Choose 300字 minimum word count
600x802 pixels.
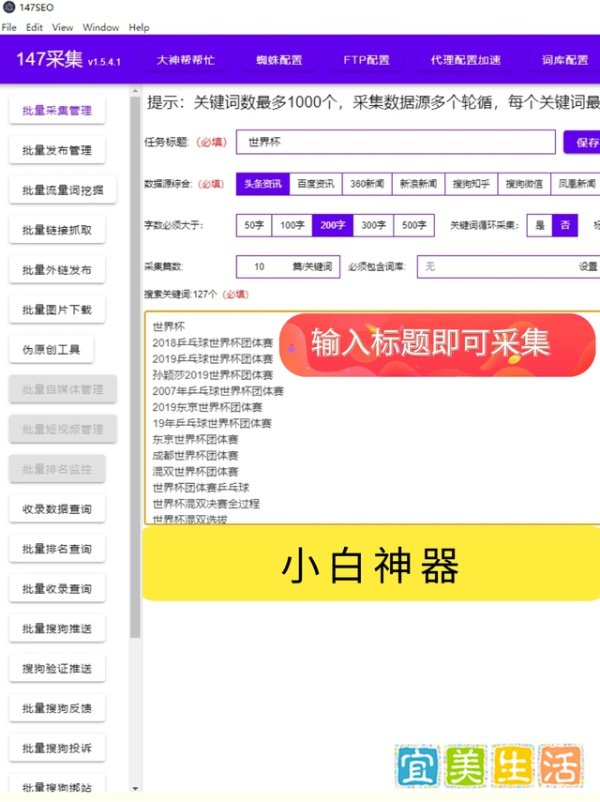[373, 225]
